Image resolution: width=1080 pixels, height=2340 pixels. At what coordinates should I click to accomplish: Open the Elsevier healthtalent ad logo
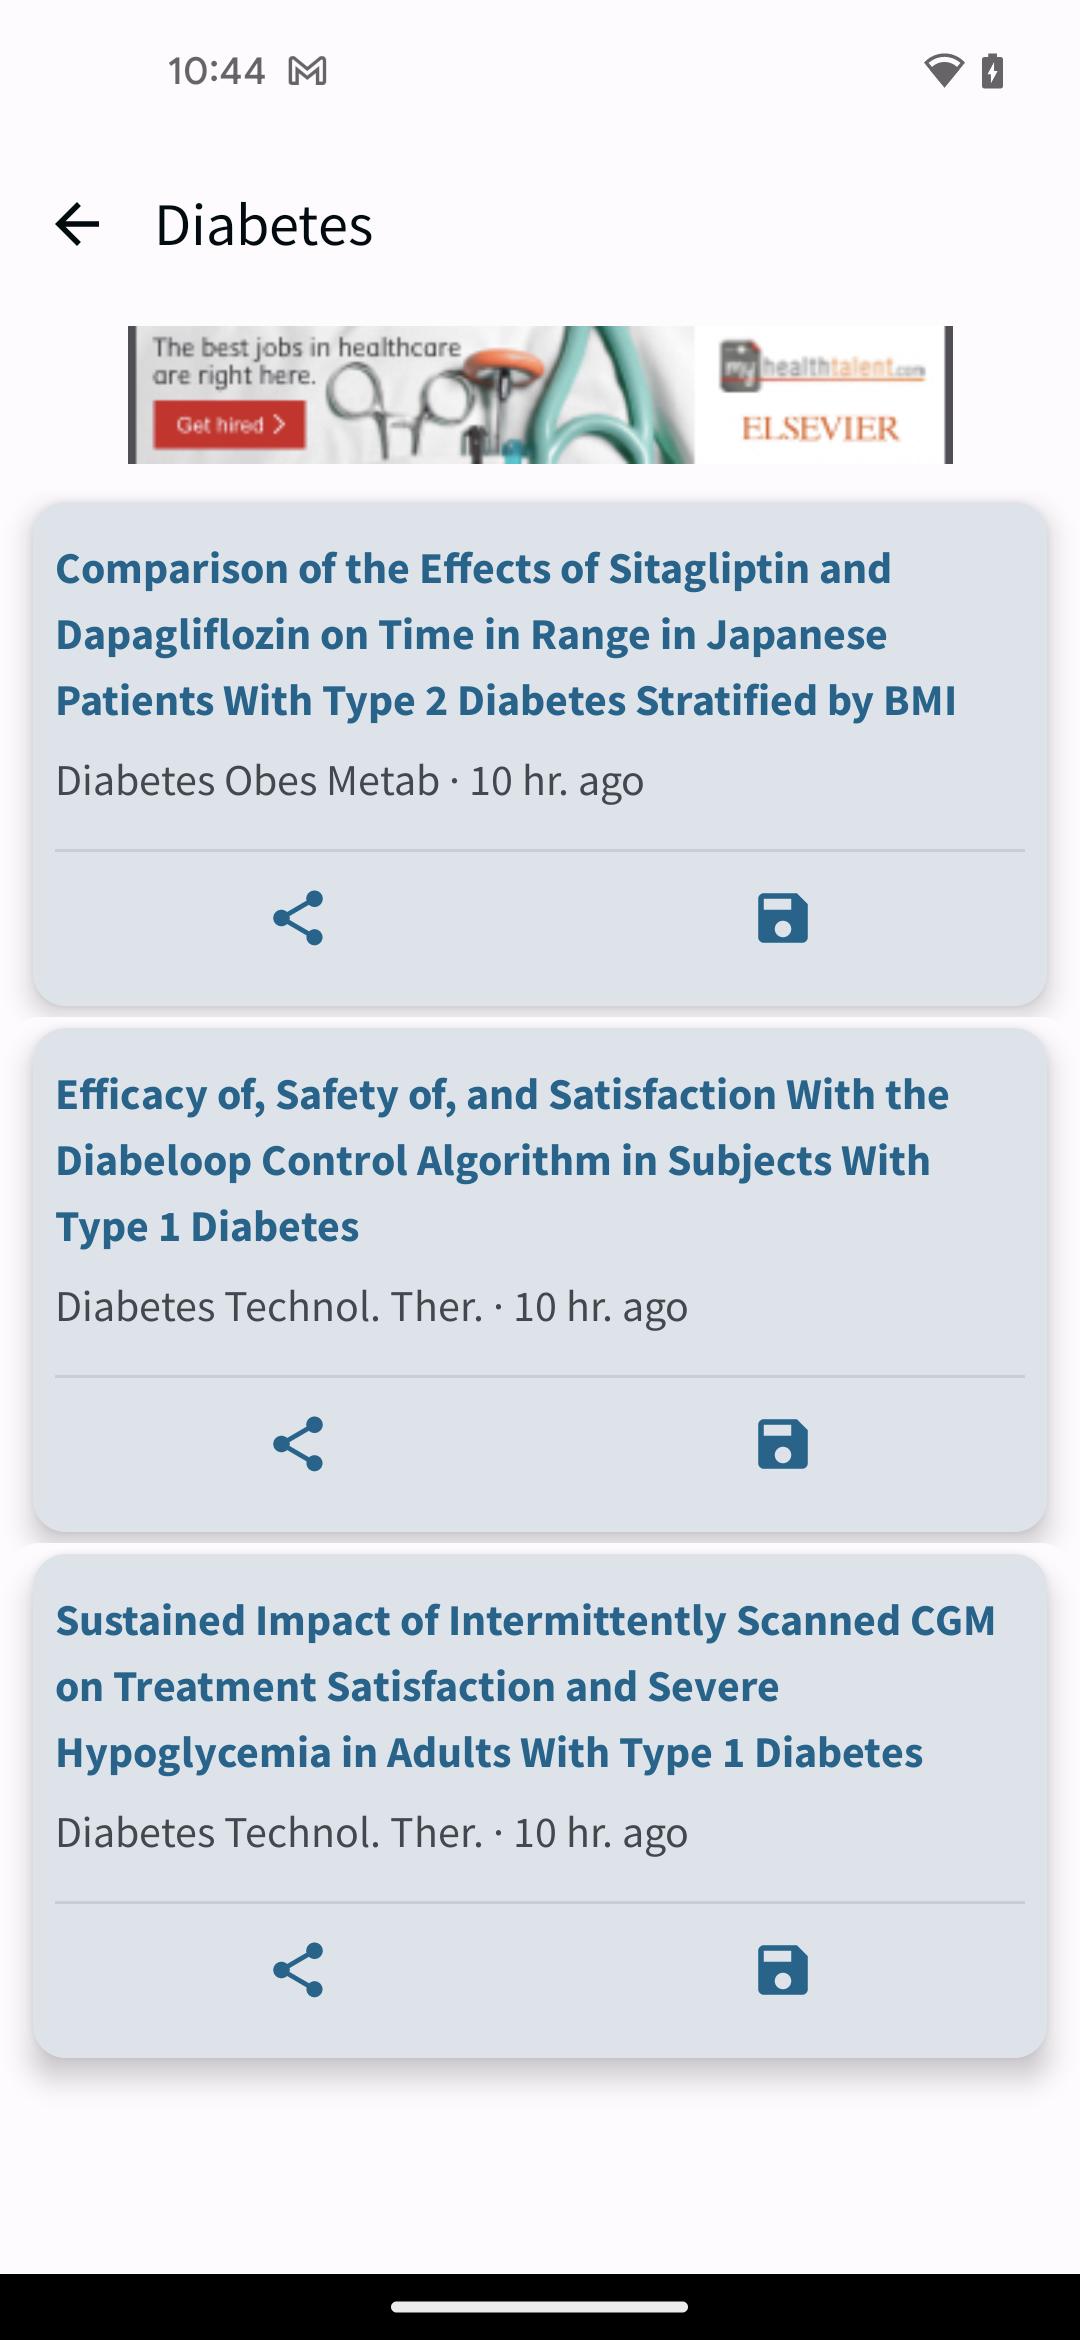[821, 394]
